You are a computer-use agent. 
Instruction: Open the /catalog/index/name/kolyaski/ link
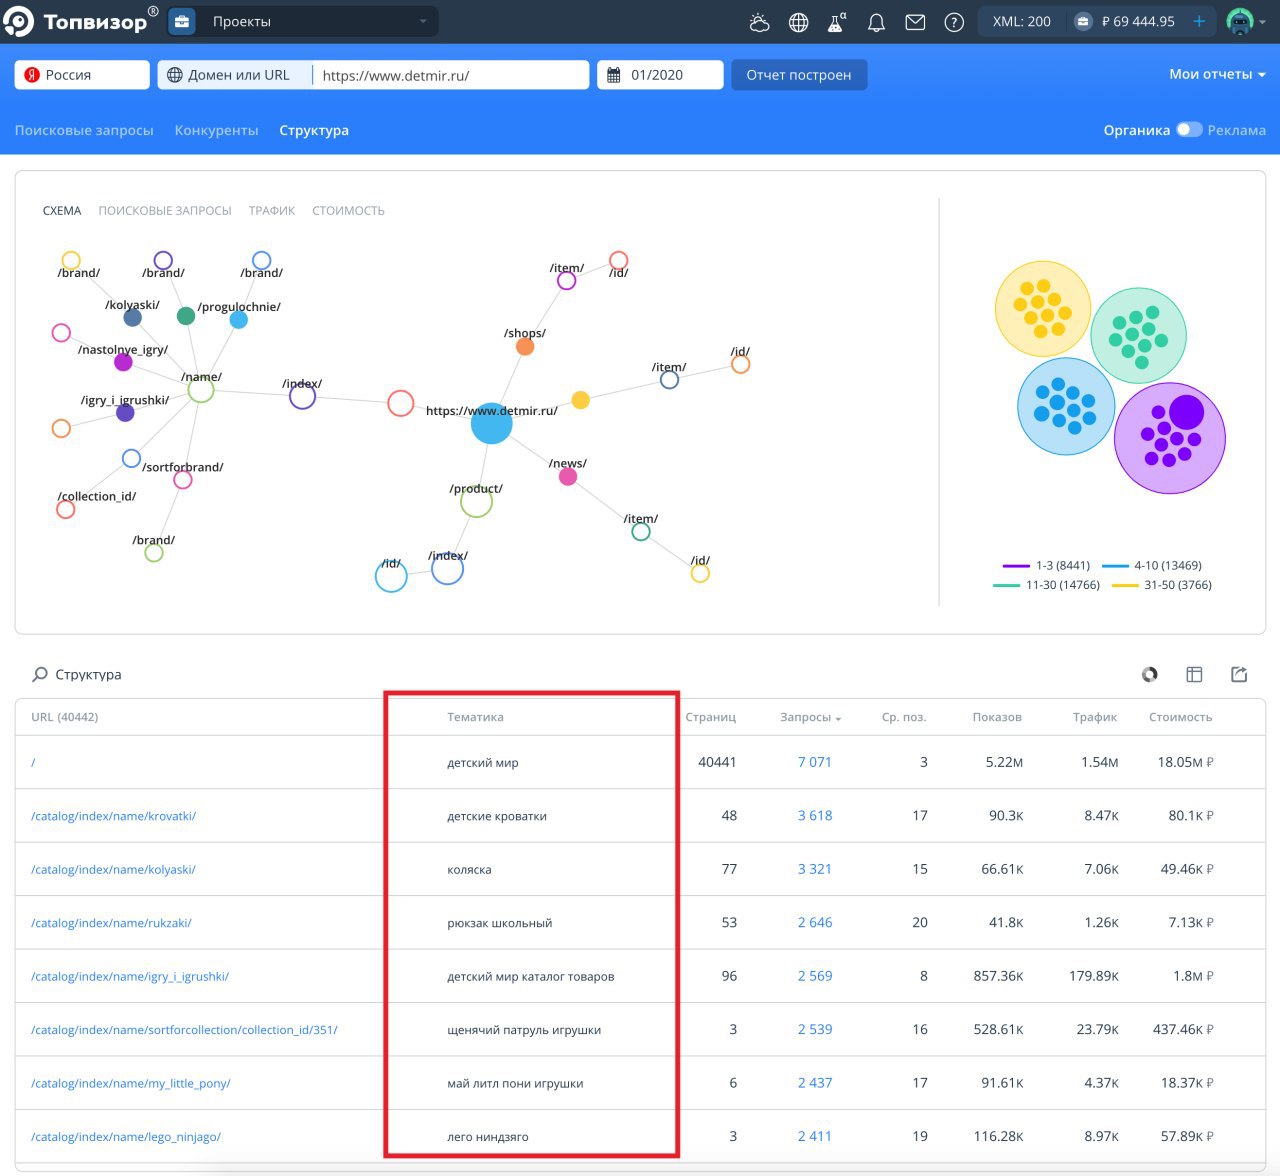113,869
